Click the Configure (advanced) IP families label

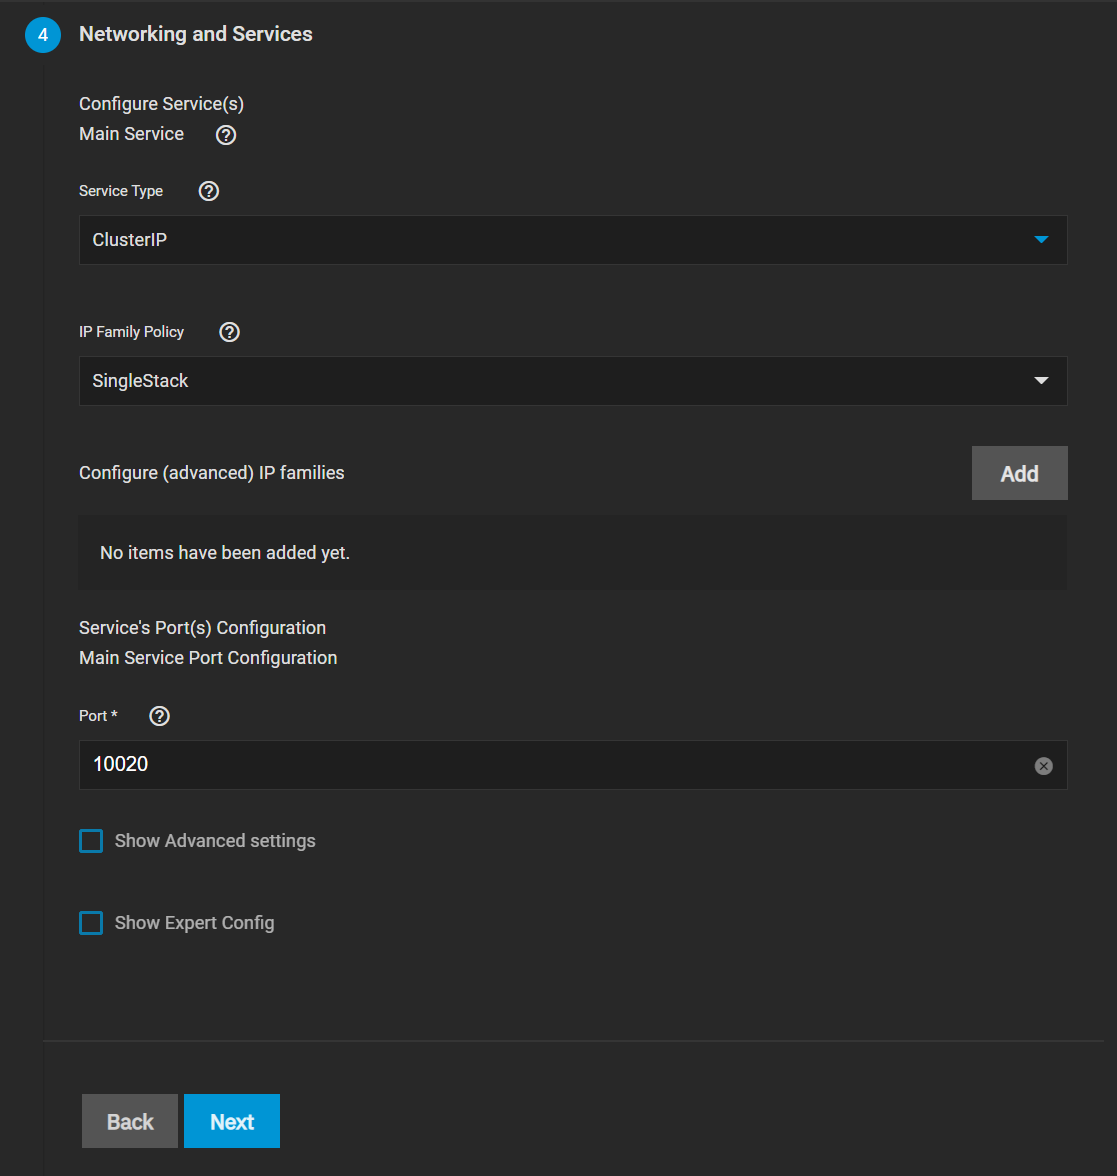click(212, 473)
